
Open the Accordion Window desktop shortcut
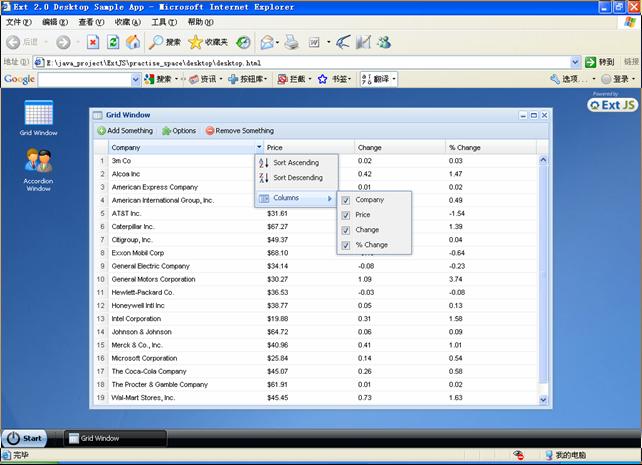coord(38,162)
